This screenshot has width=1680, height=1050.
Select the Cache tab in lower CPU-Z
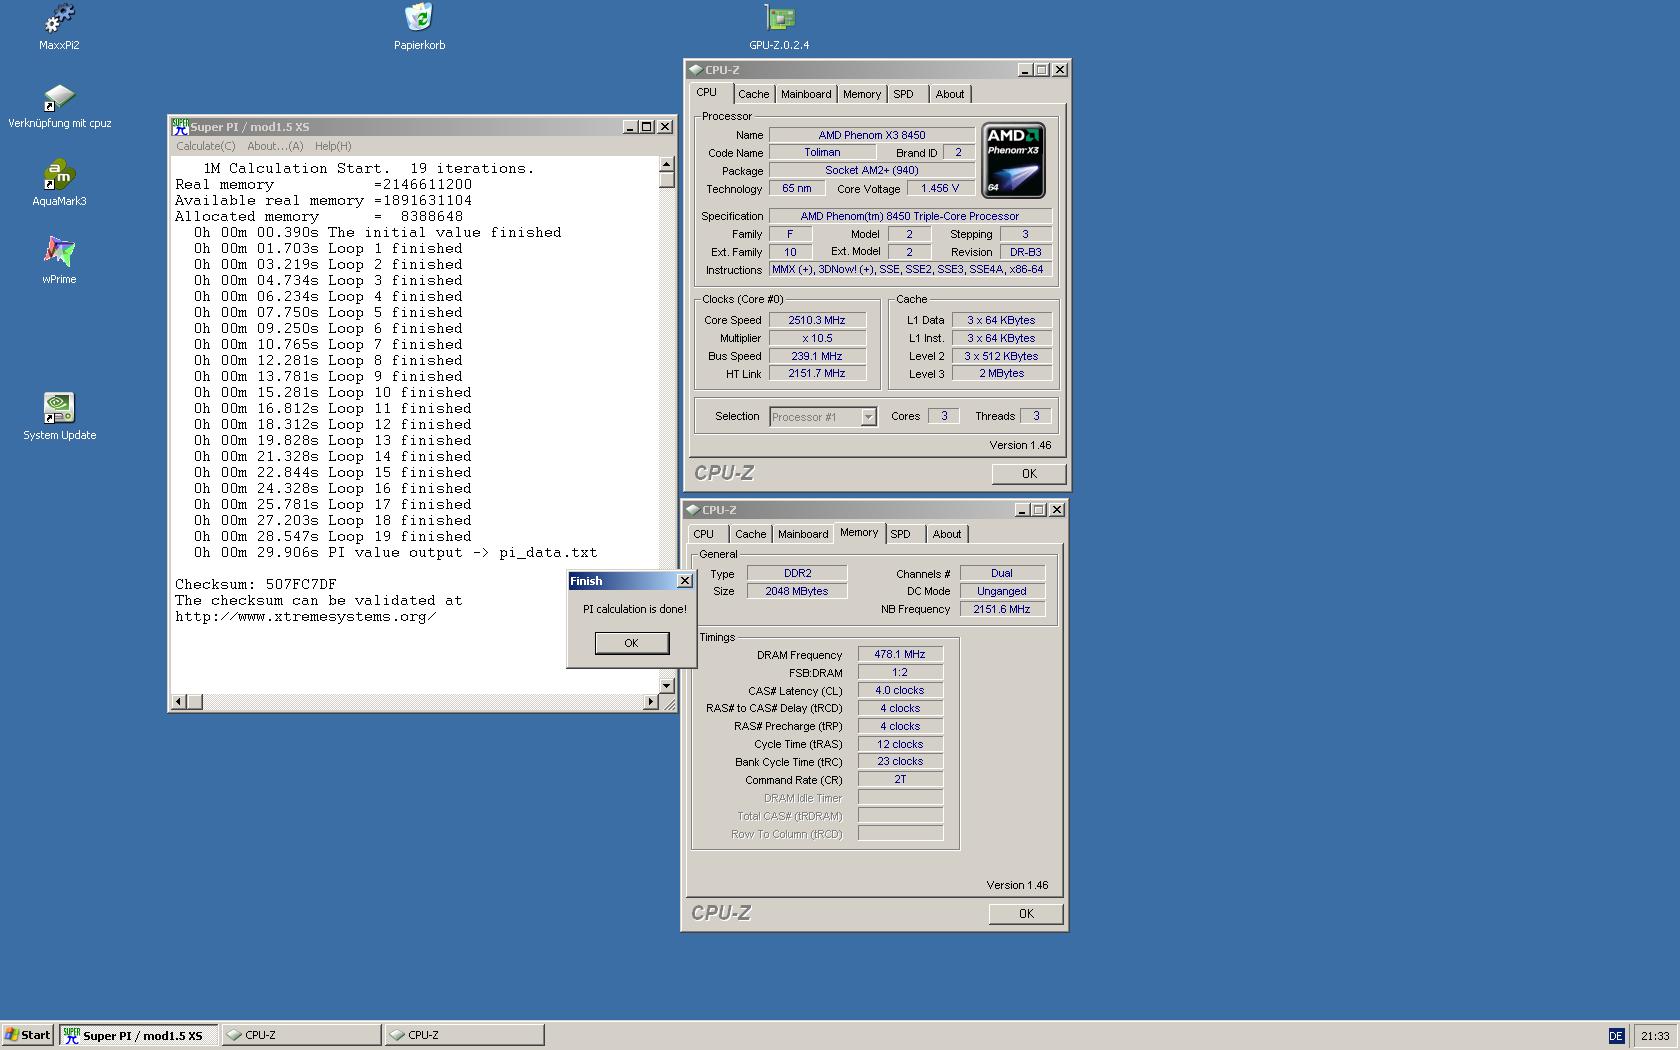751,534
